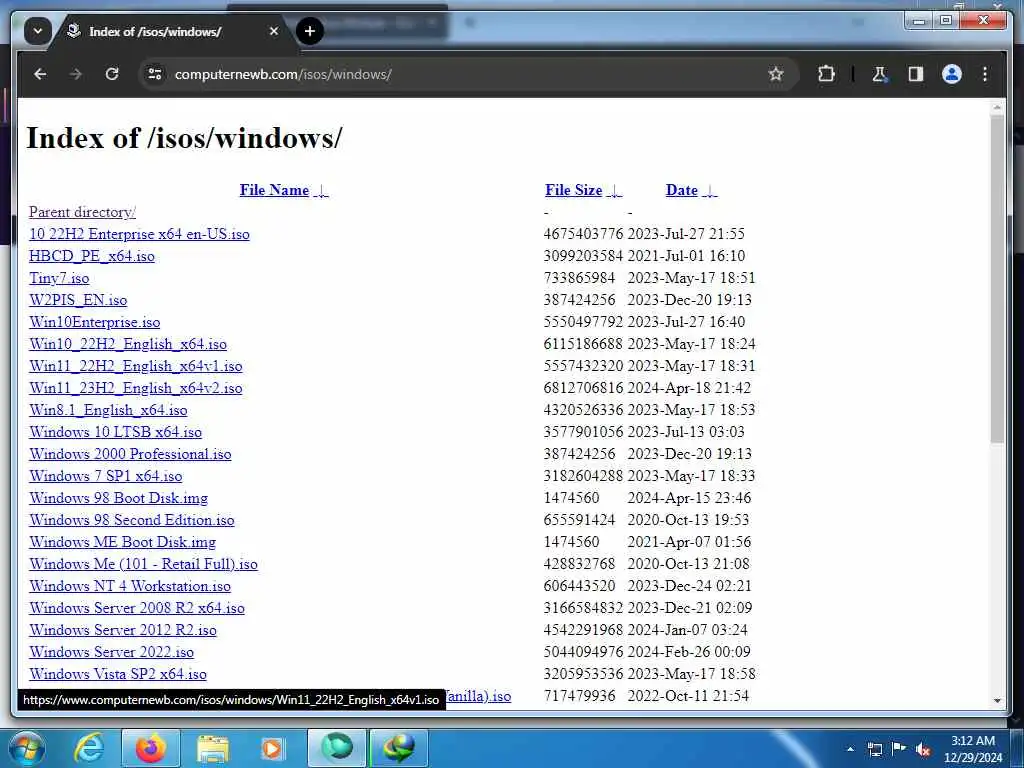Open a new tab with the plus button
This screenshot has width=1024, height=768.
point(310,31)
